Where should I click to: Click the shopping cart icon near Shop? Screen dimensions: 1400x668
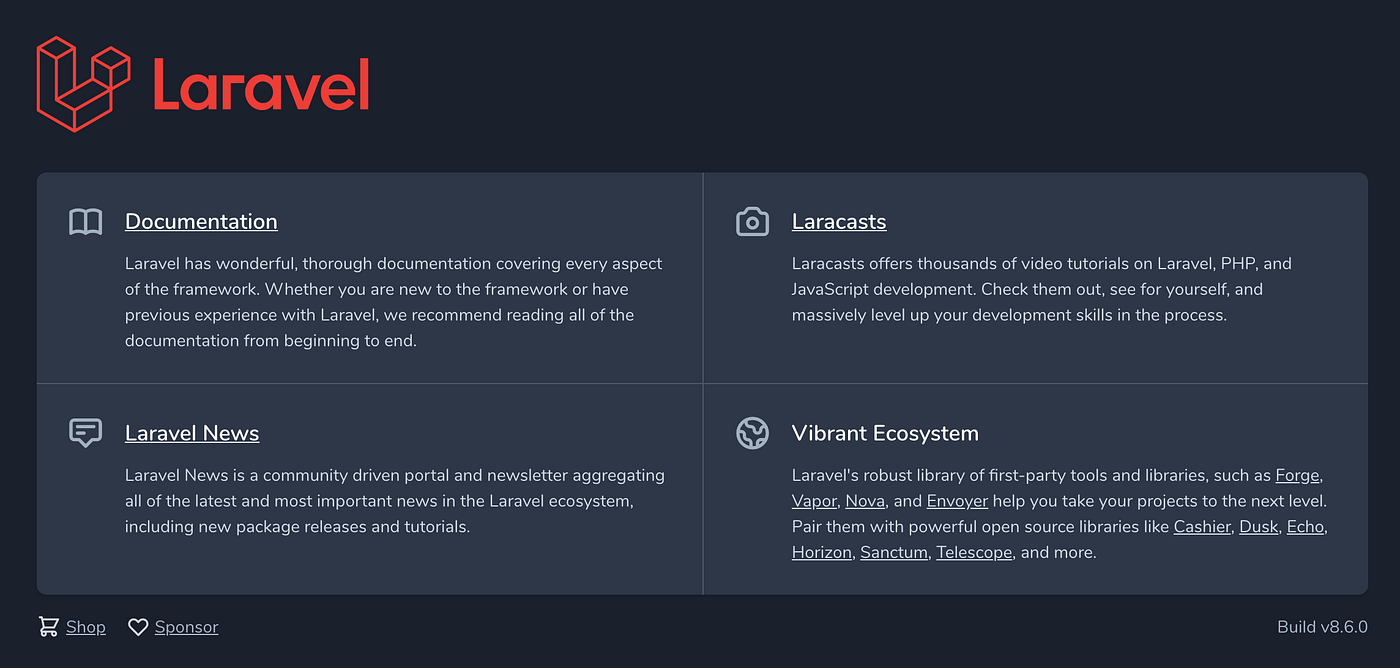47,626
